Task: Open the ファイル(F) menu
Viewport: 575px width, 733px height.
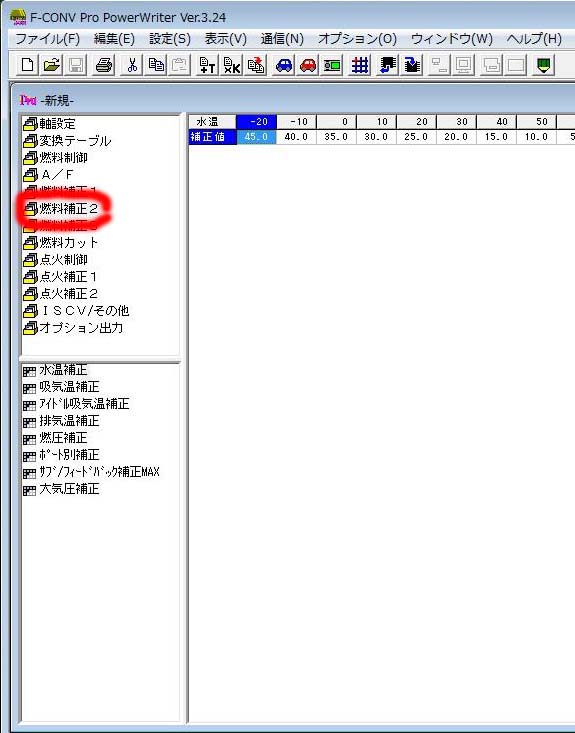Action: (x=48, y=39)
